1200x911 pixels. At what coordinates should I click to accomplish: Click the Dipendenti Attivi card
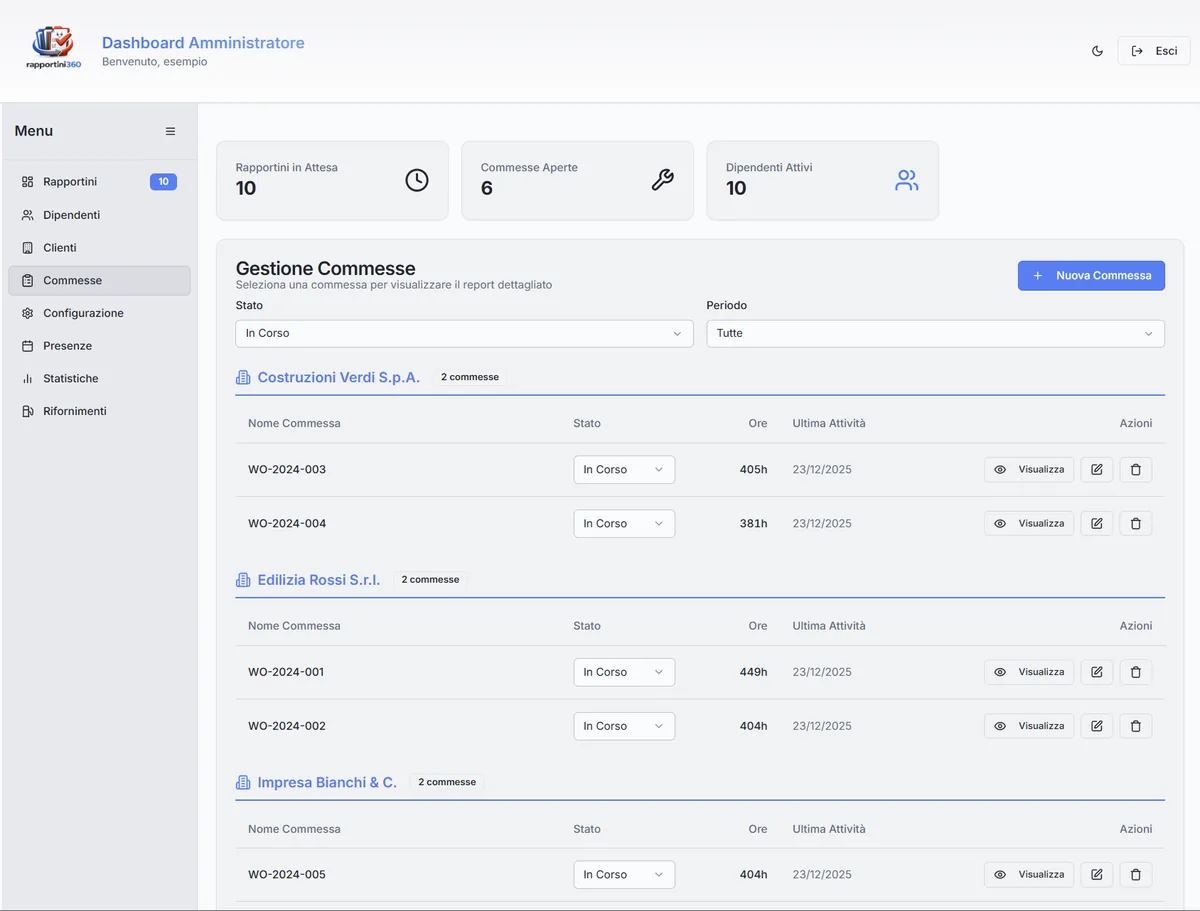tap(823, 180)
